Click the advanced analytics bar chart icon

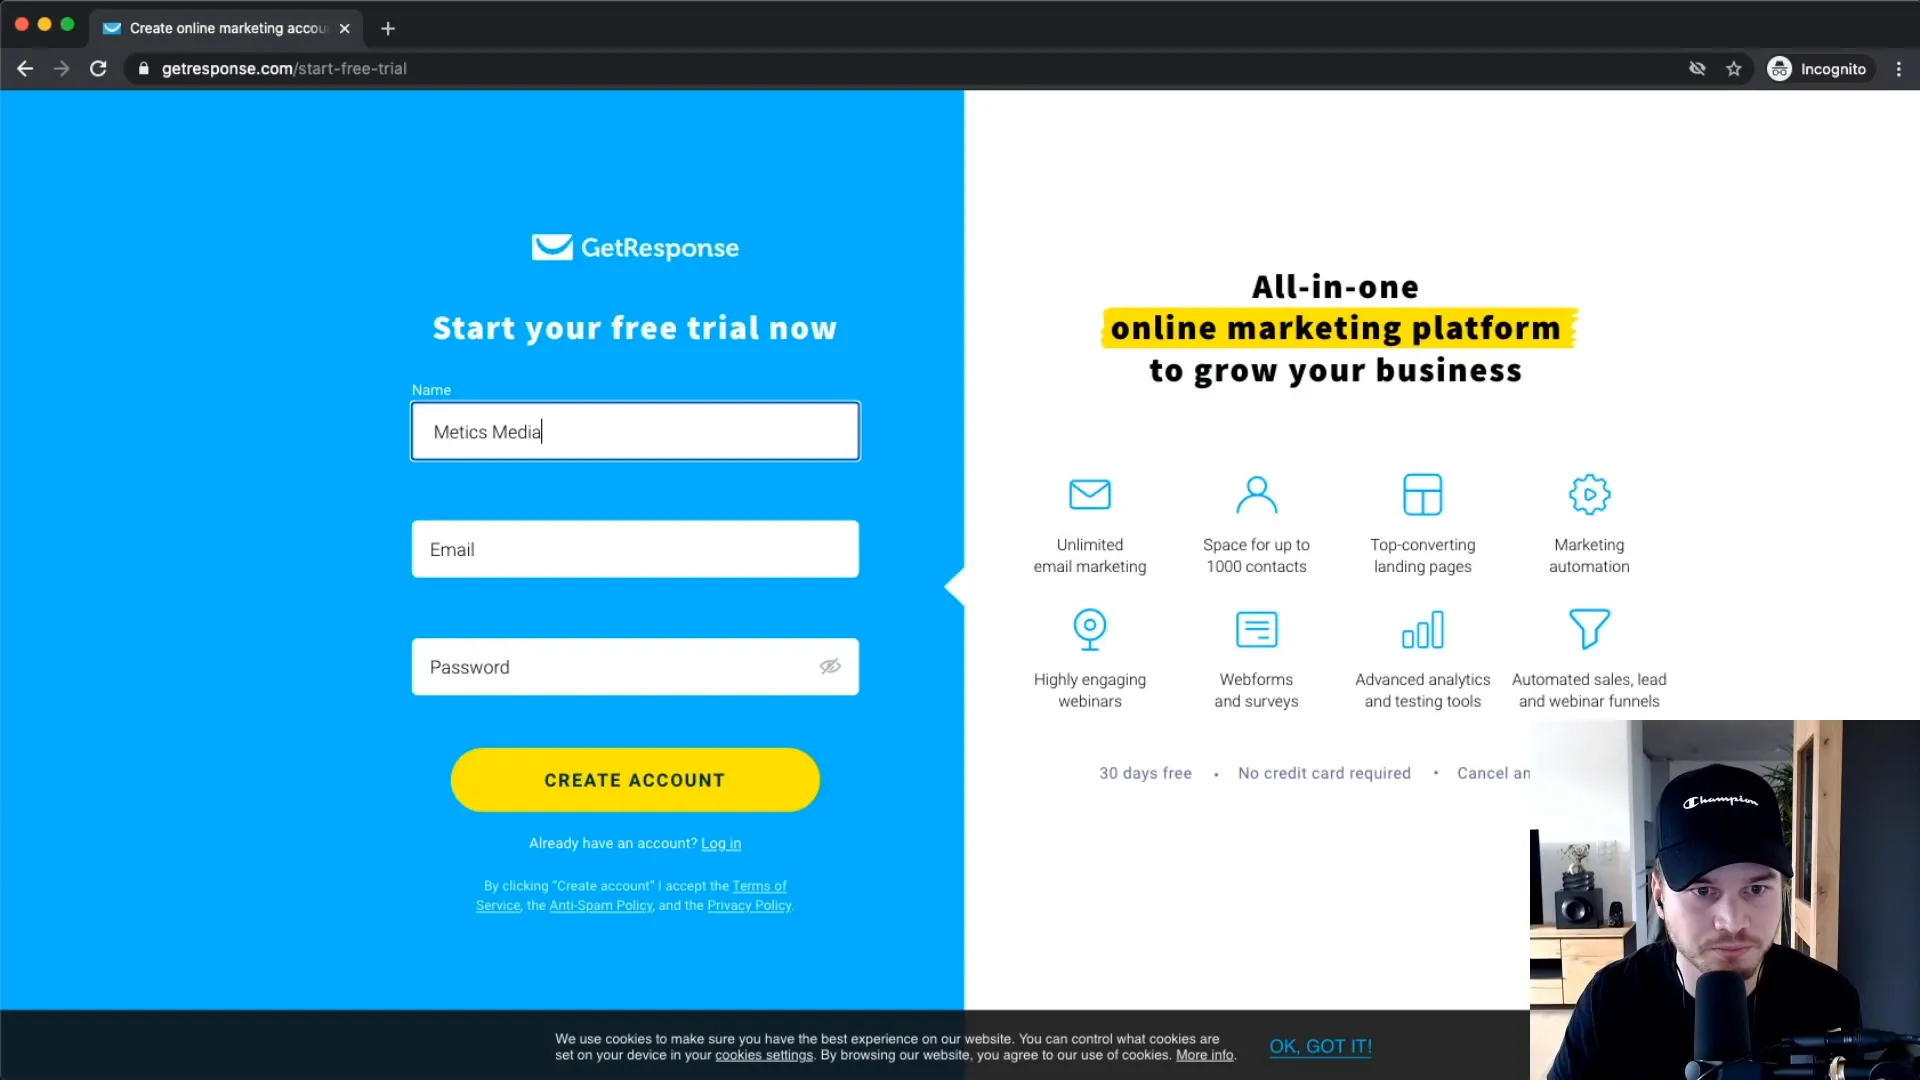click(x=1423, y=630)
